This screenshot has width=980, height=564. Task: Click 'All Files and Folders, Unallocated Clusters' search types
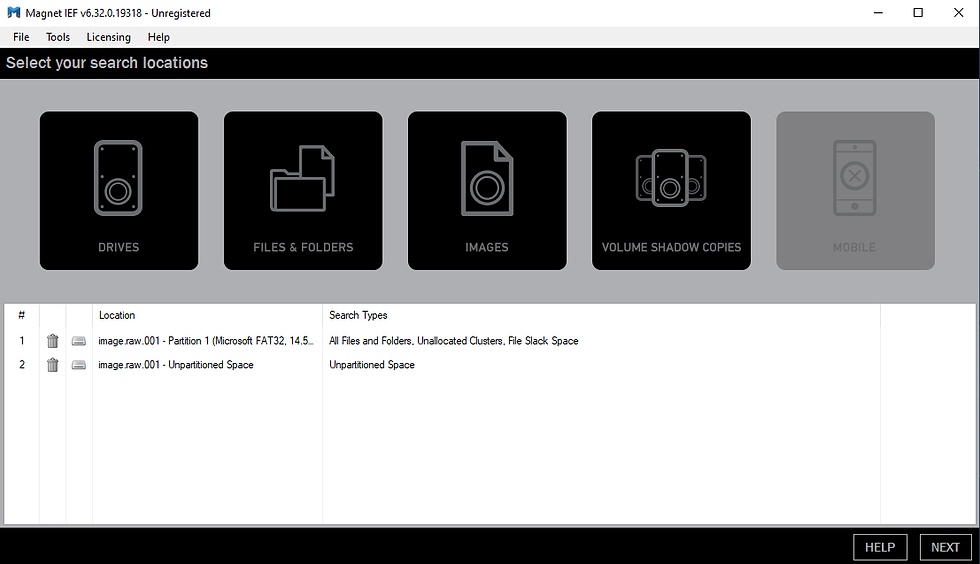click(x=454, y=341)
